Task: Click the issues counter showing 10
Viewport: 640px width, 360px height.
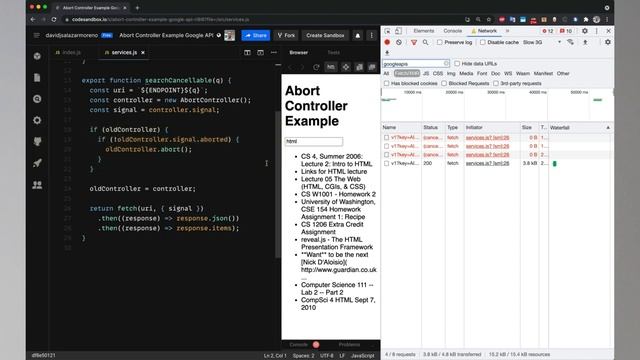Action: coord(566,31)
